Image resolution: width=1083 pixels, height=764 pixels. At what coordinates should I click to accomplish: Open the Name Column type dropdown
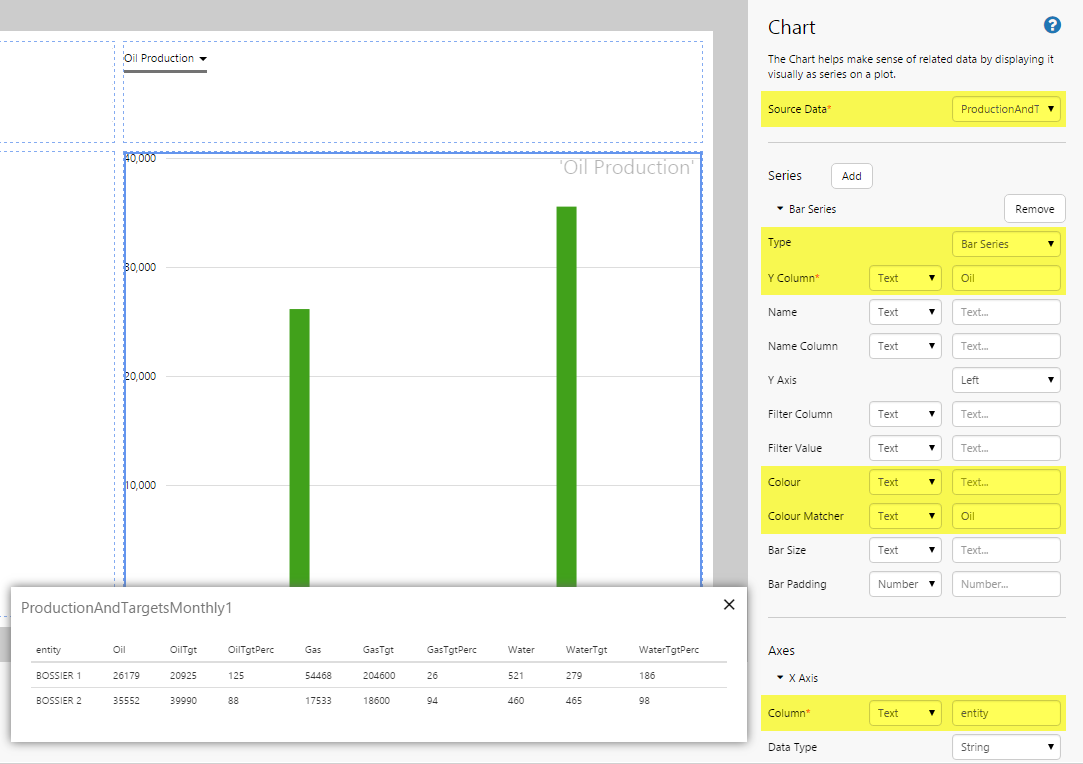904,346
